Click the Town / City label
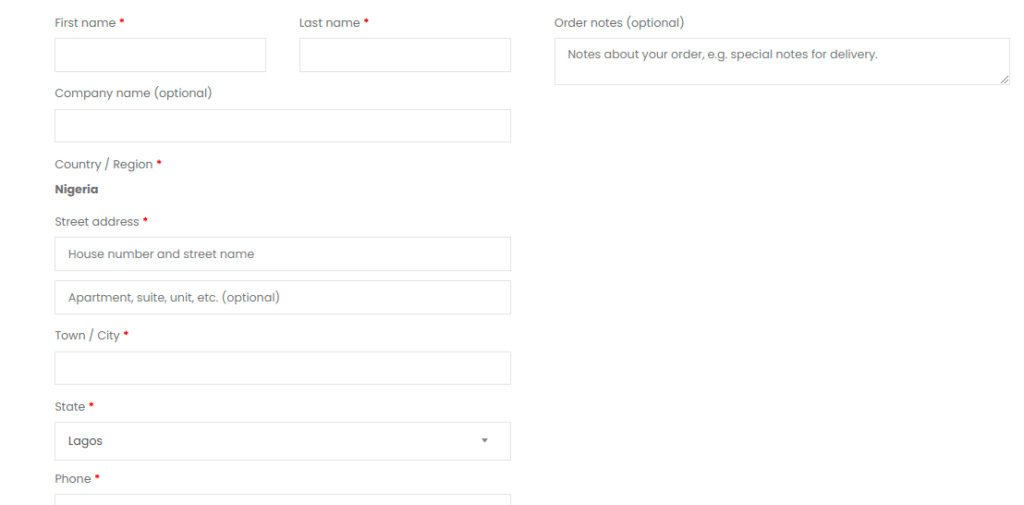The width and height of the screenshot is (1024, 505). [88, 336]
